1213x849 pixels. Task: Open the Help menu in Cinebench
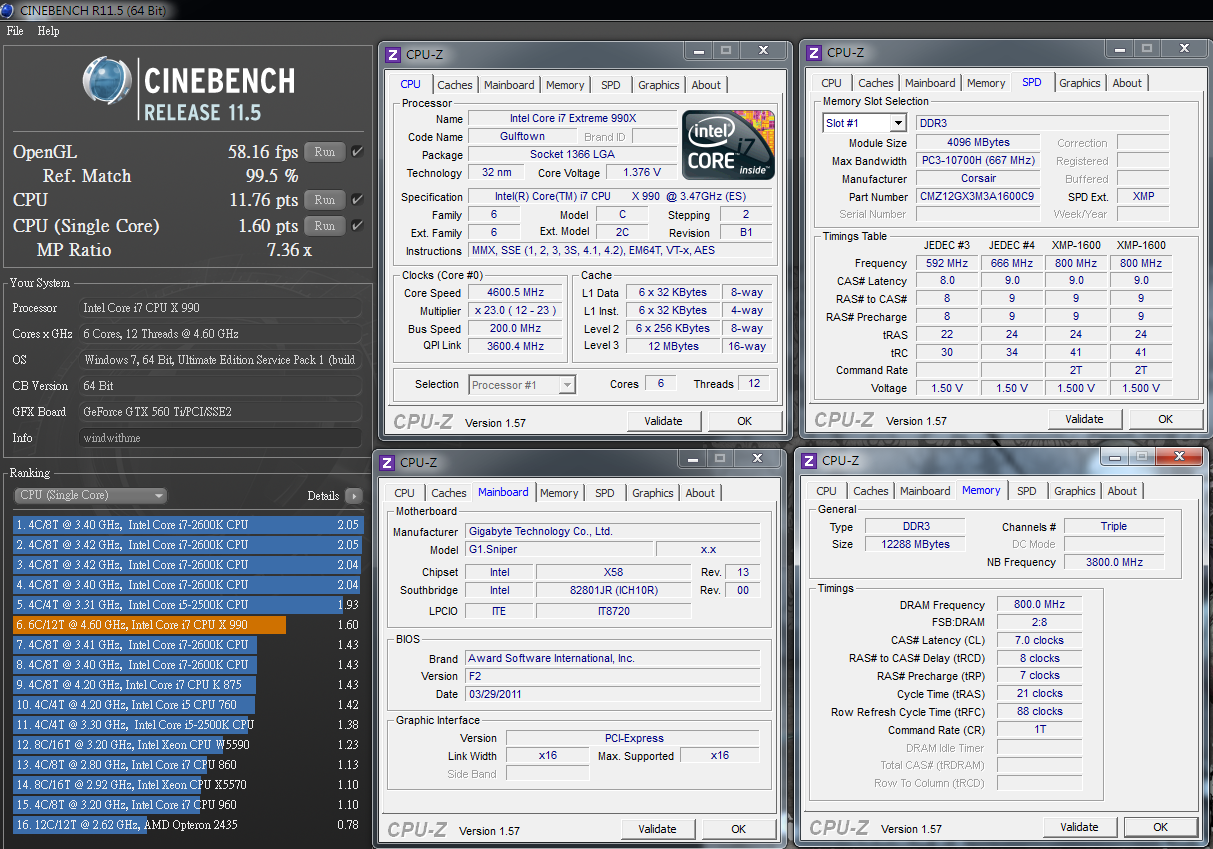(48, 31)
